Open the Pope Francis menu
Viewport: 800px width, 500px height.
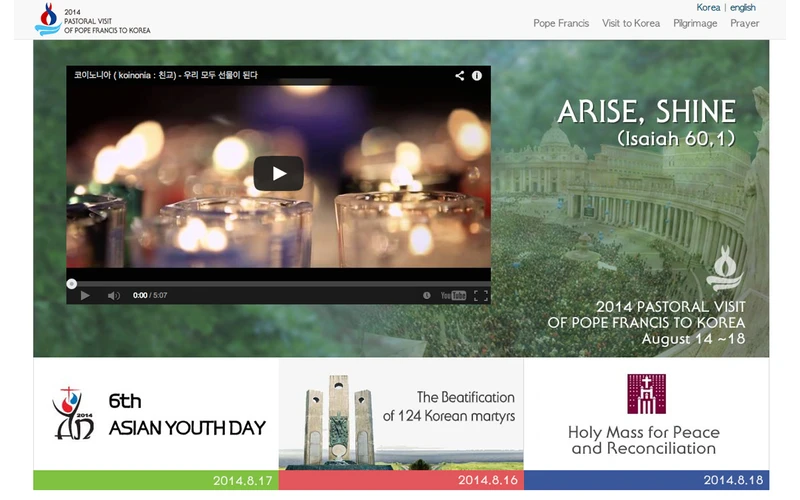pos(561,23)
